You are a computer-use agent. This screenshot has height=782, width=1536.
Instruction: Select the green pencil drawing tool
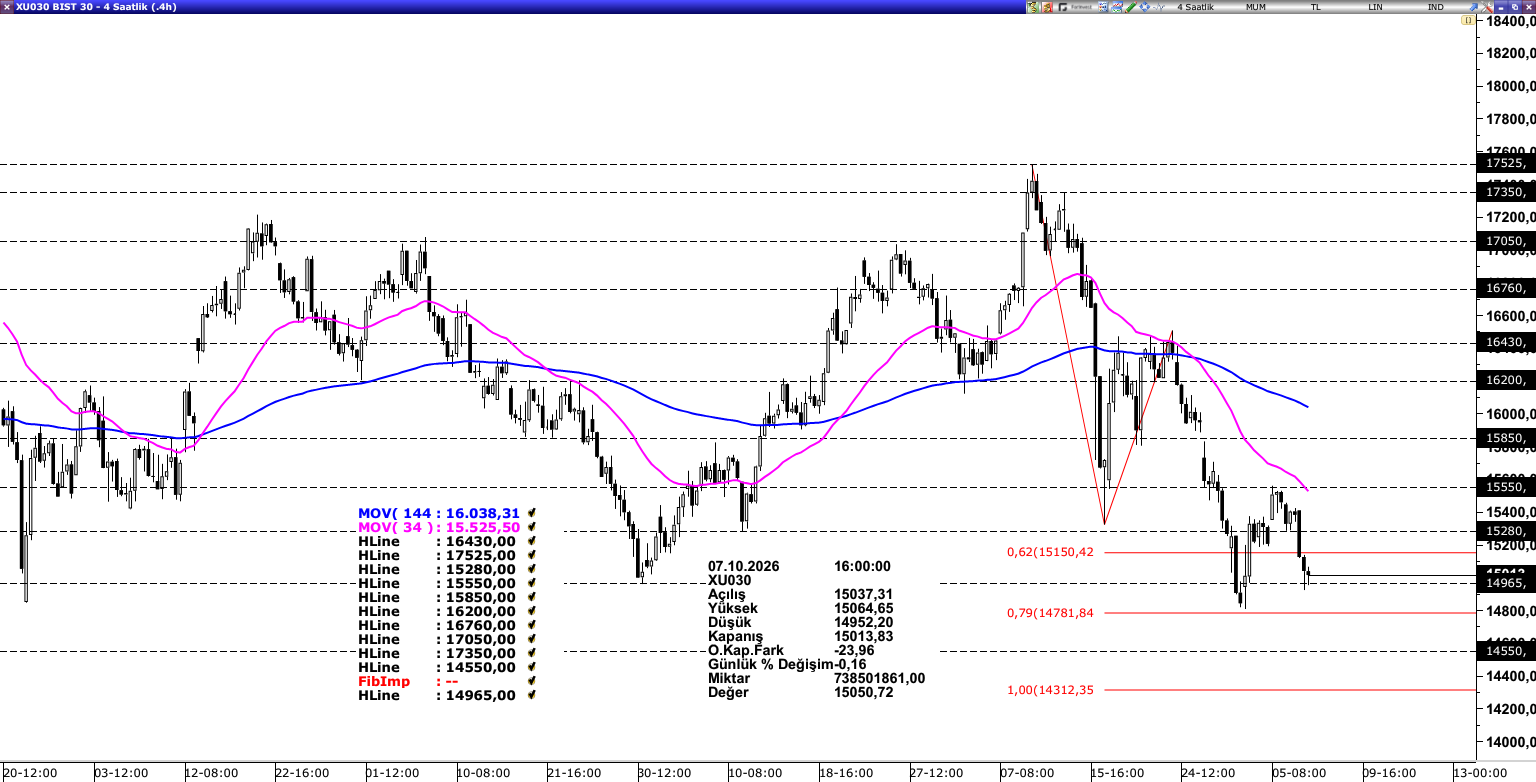coord(1130,7)
